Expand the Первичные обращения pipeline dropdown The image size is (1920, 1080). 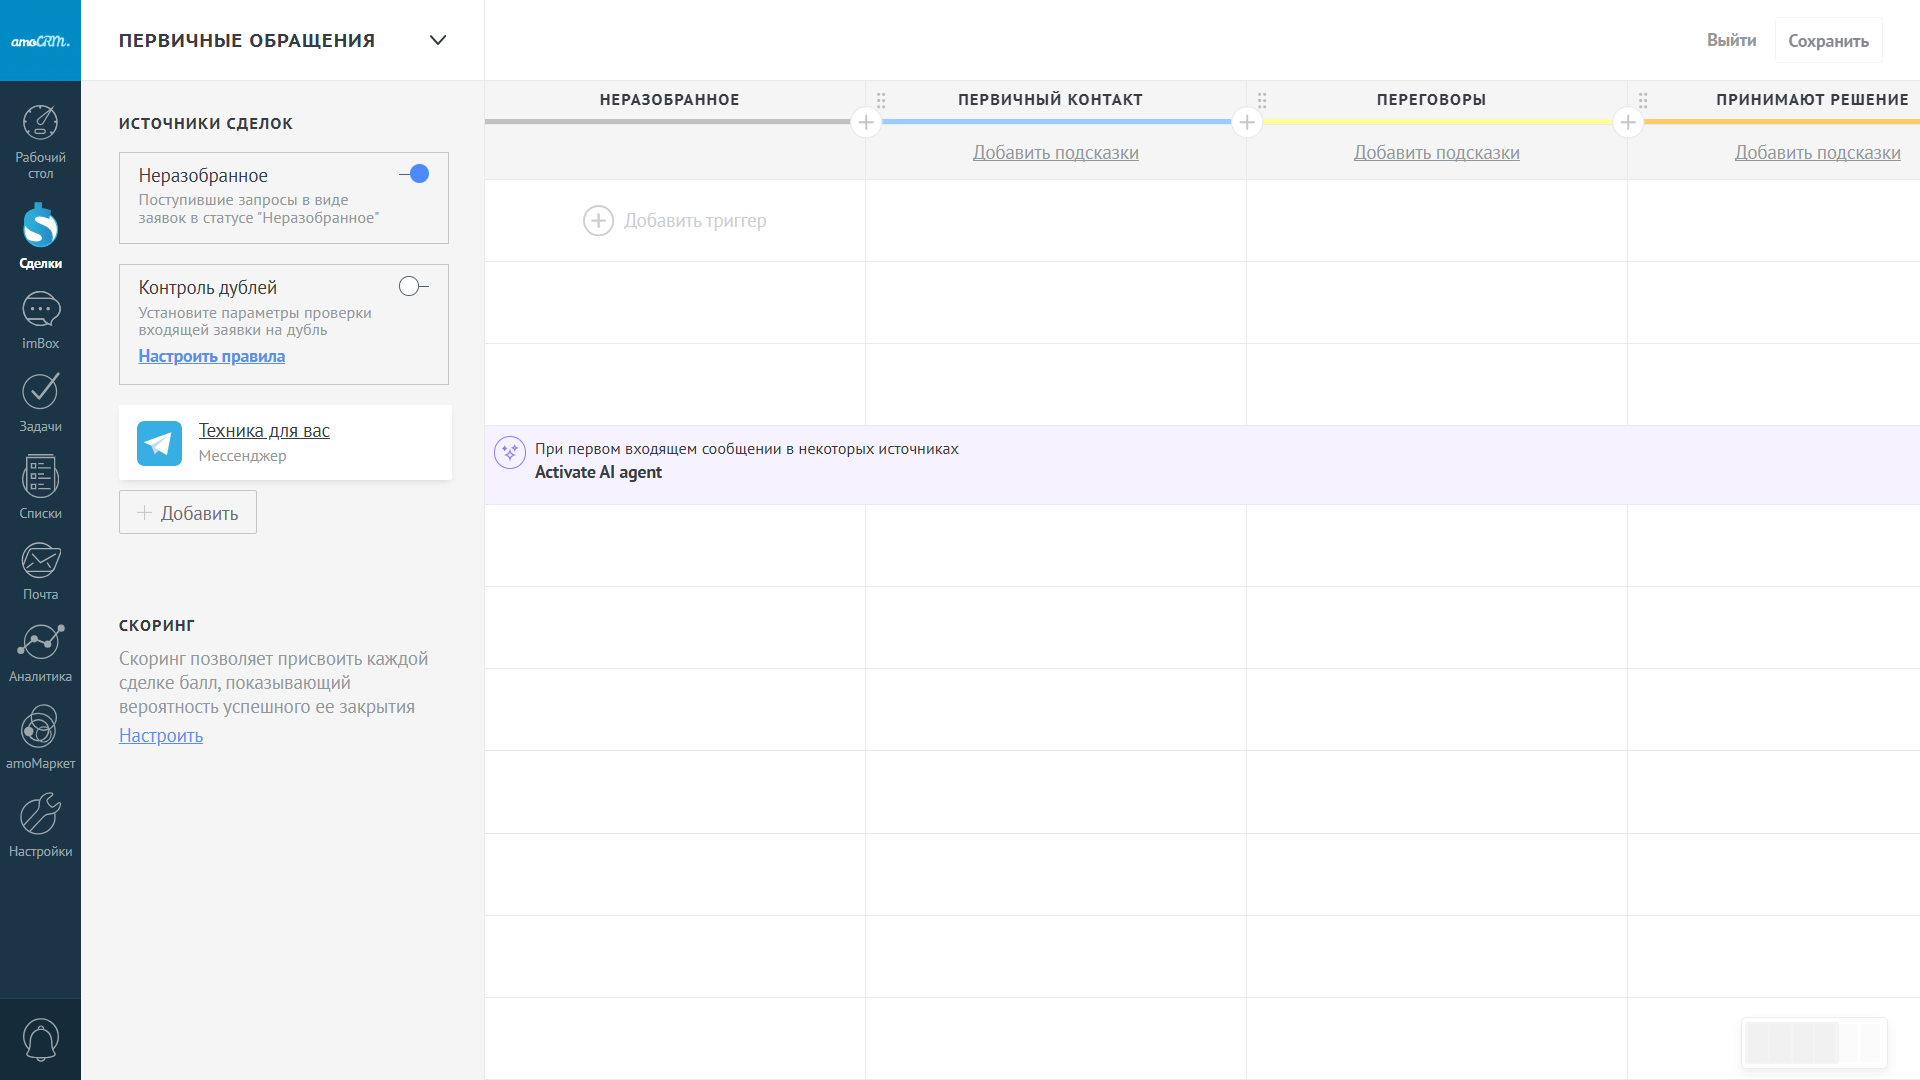437,40
